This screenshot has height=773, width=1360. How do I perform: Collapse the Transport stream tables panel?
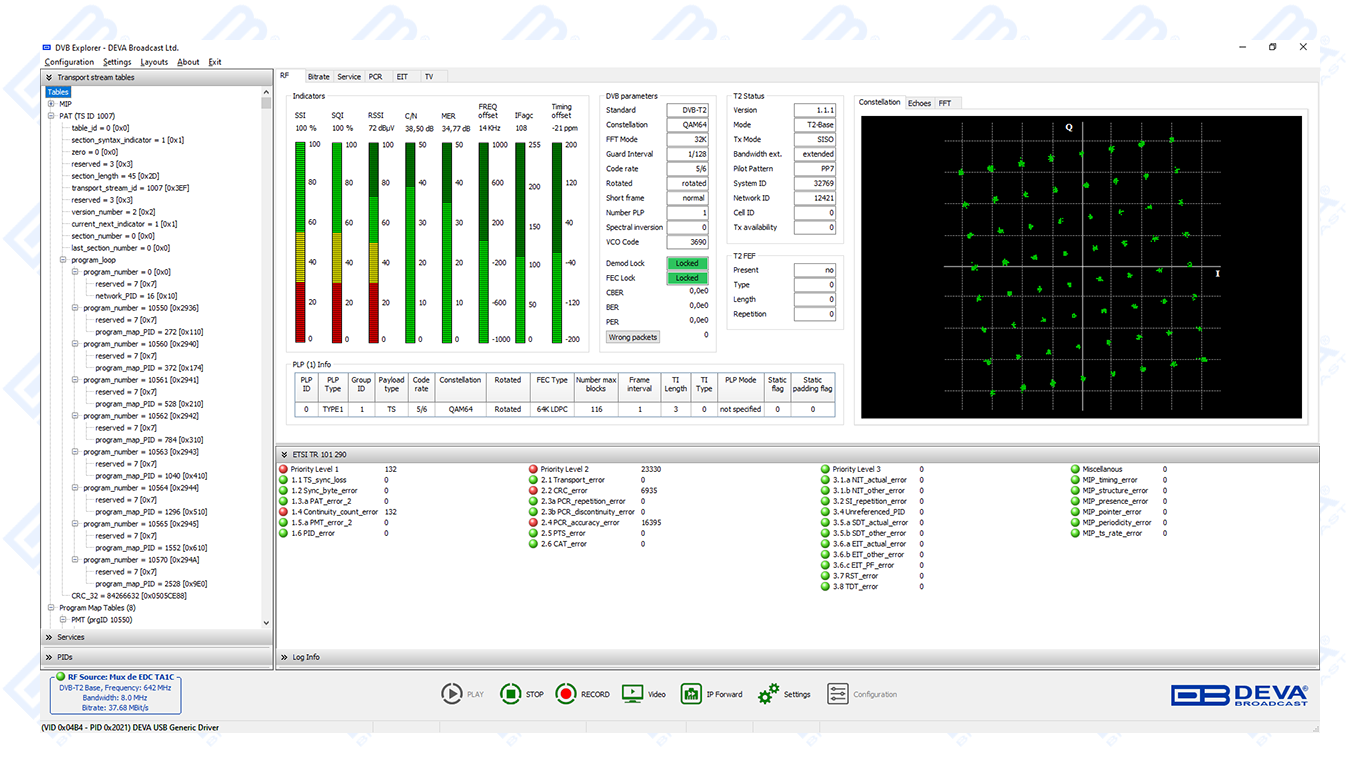(48, 77)
